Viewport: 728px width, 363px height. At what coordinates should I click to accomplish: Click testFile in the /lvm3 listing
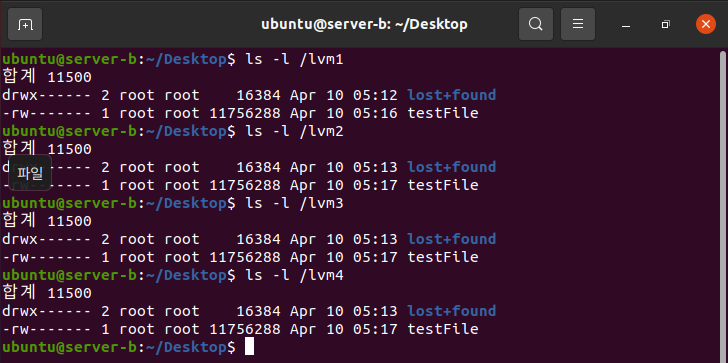pyautogui.click(x=443, y=257)
